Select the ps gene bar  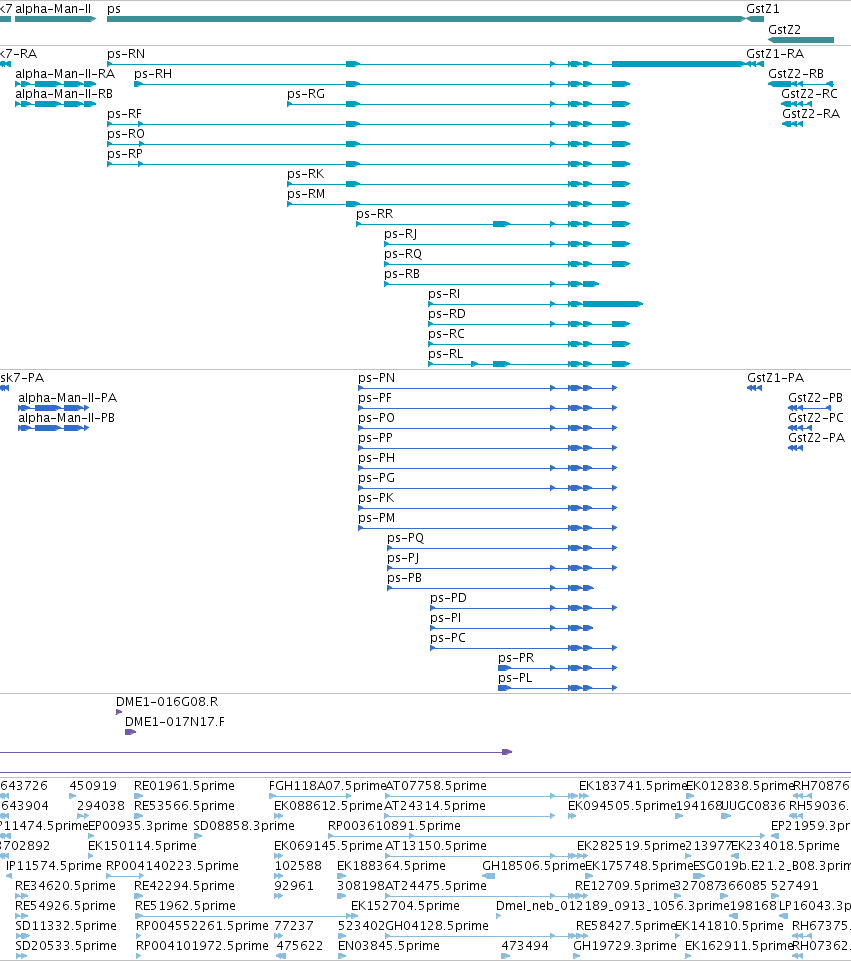tap(426, 19)
